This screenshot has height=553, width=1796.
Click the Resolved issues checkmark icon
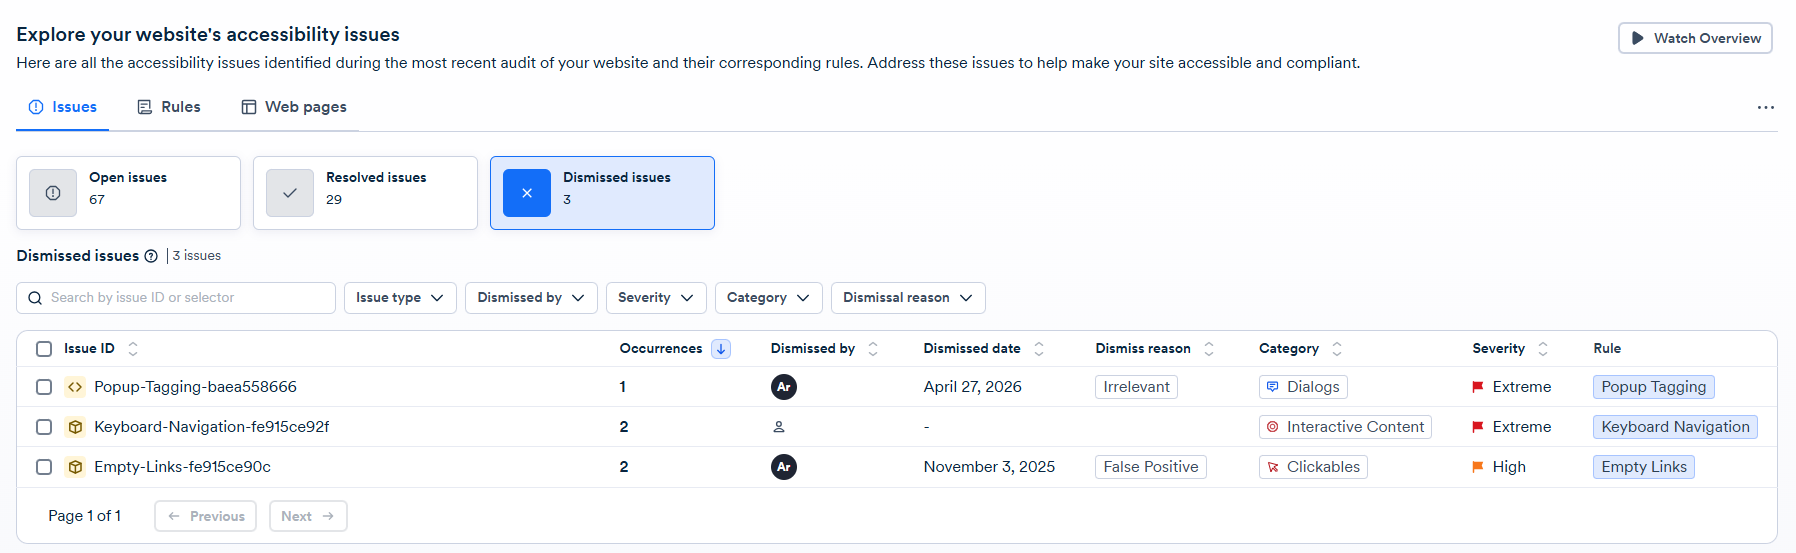290,193
